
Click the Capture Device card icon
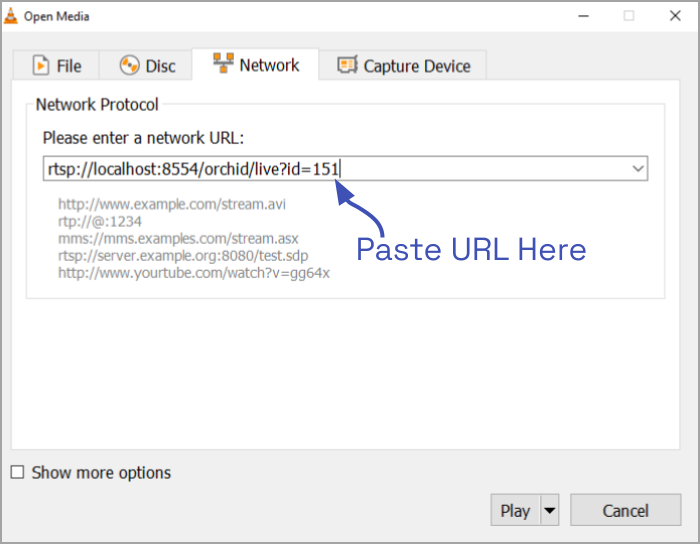pos(347,65)
